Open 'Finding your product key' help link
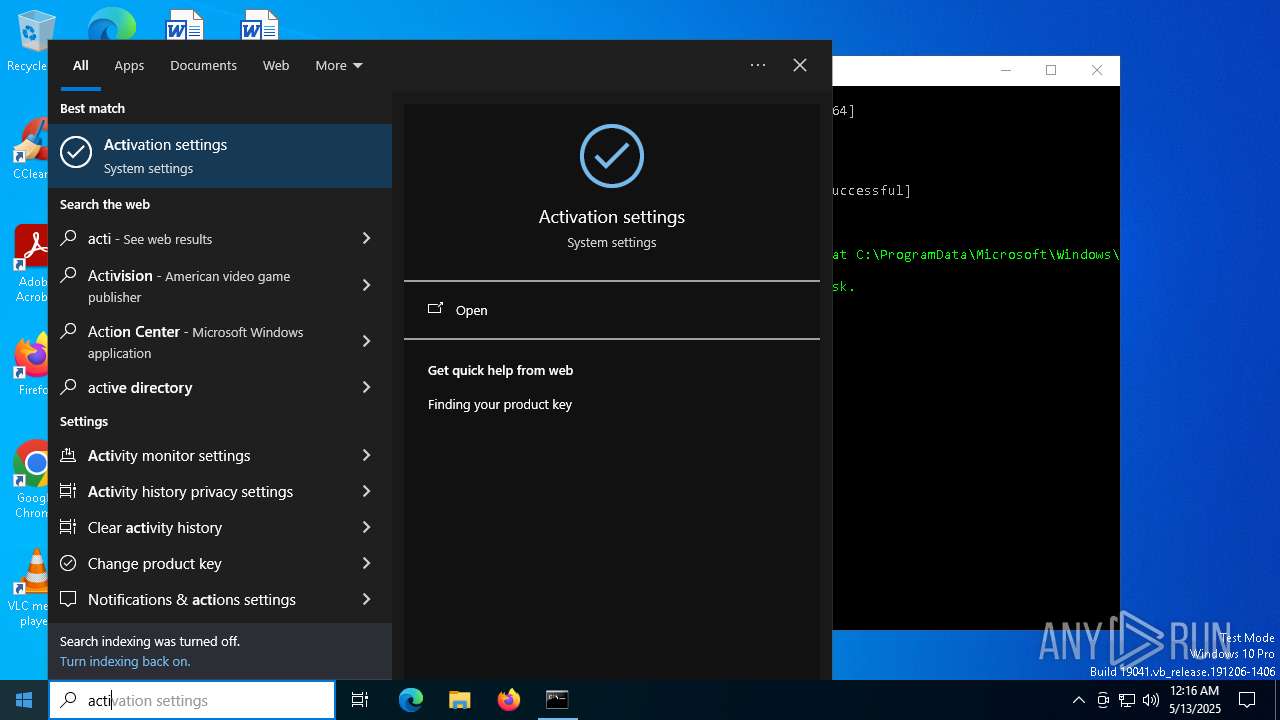1280x720 pixels. click(x=500, y=404)
